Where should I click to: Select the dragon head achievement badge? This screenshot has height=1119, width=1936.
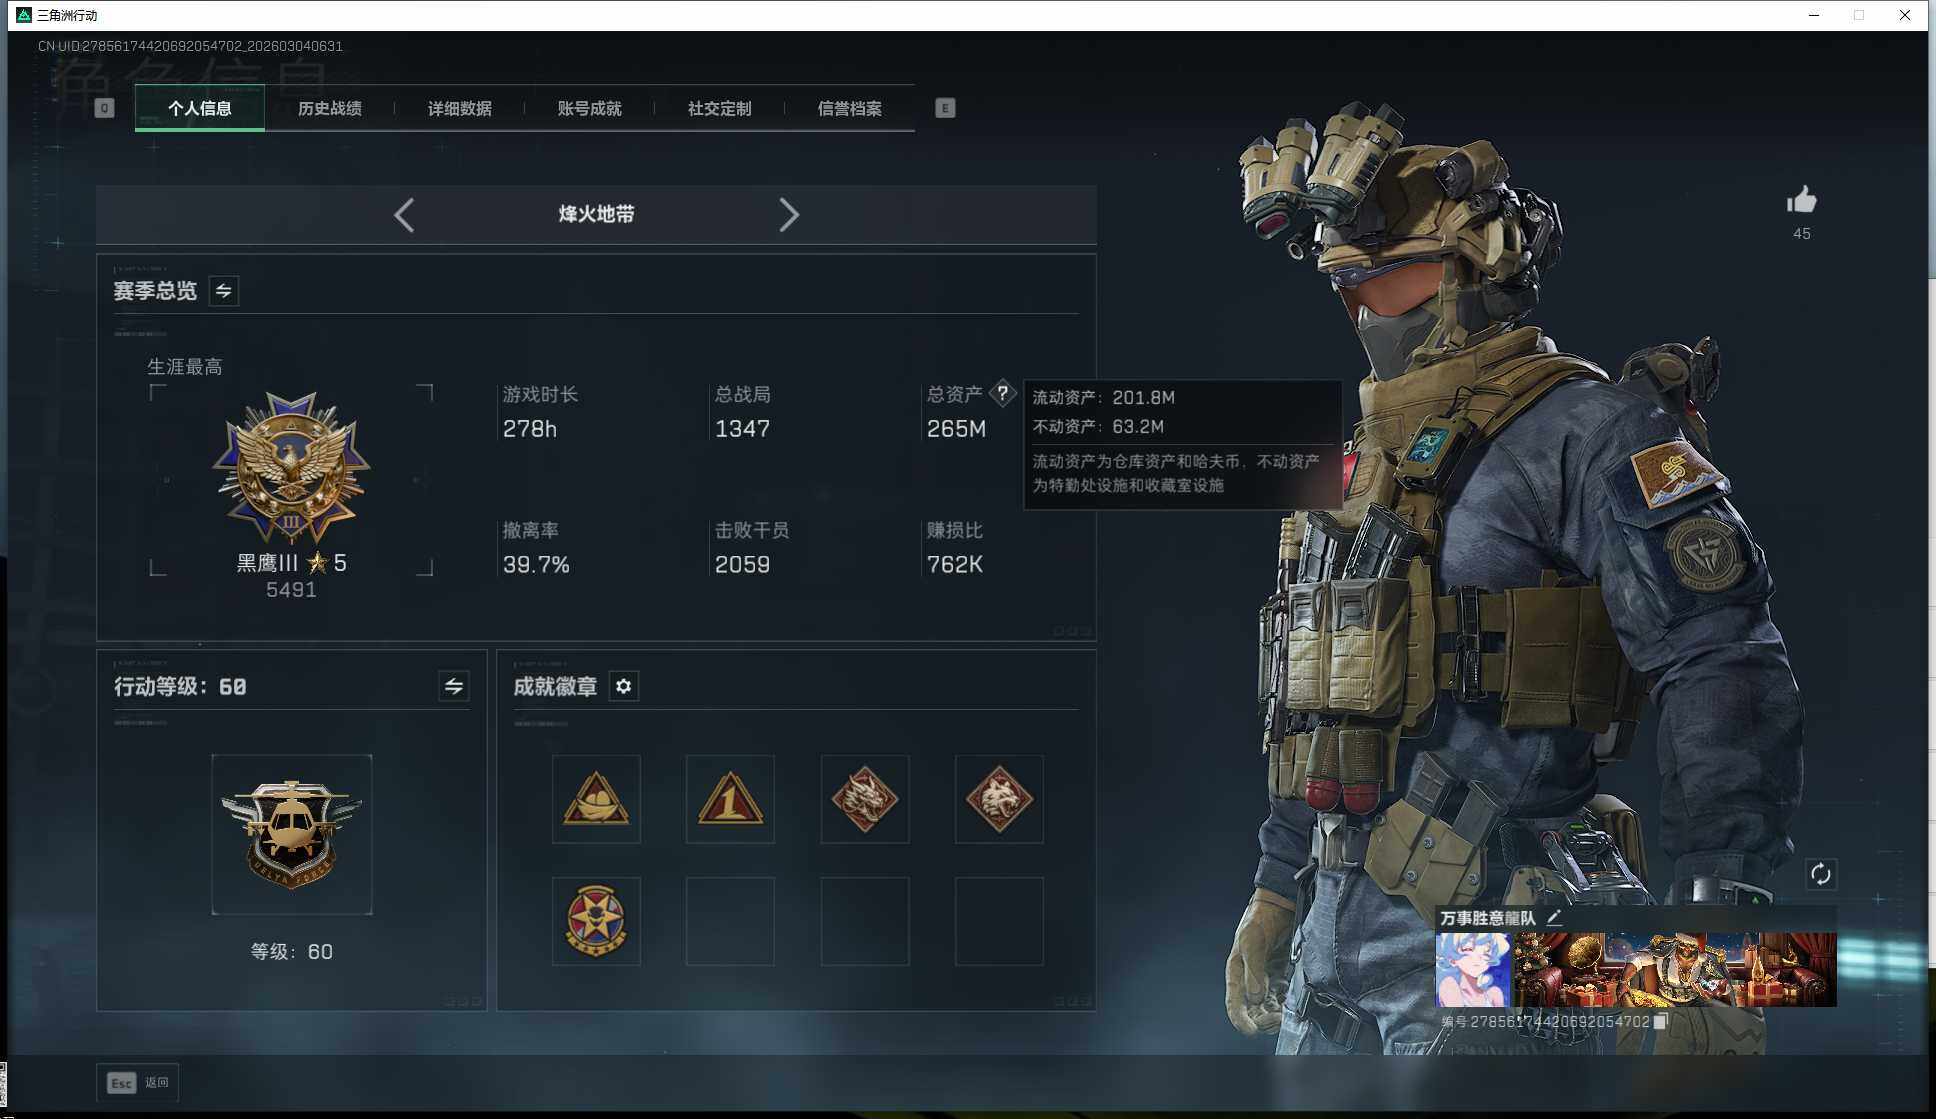coord(865,799)
